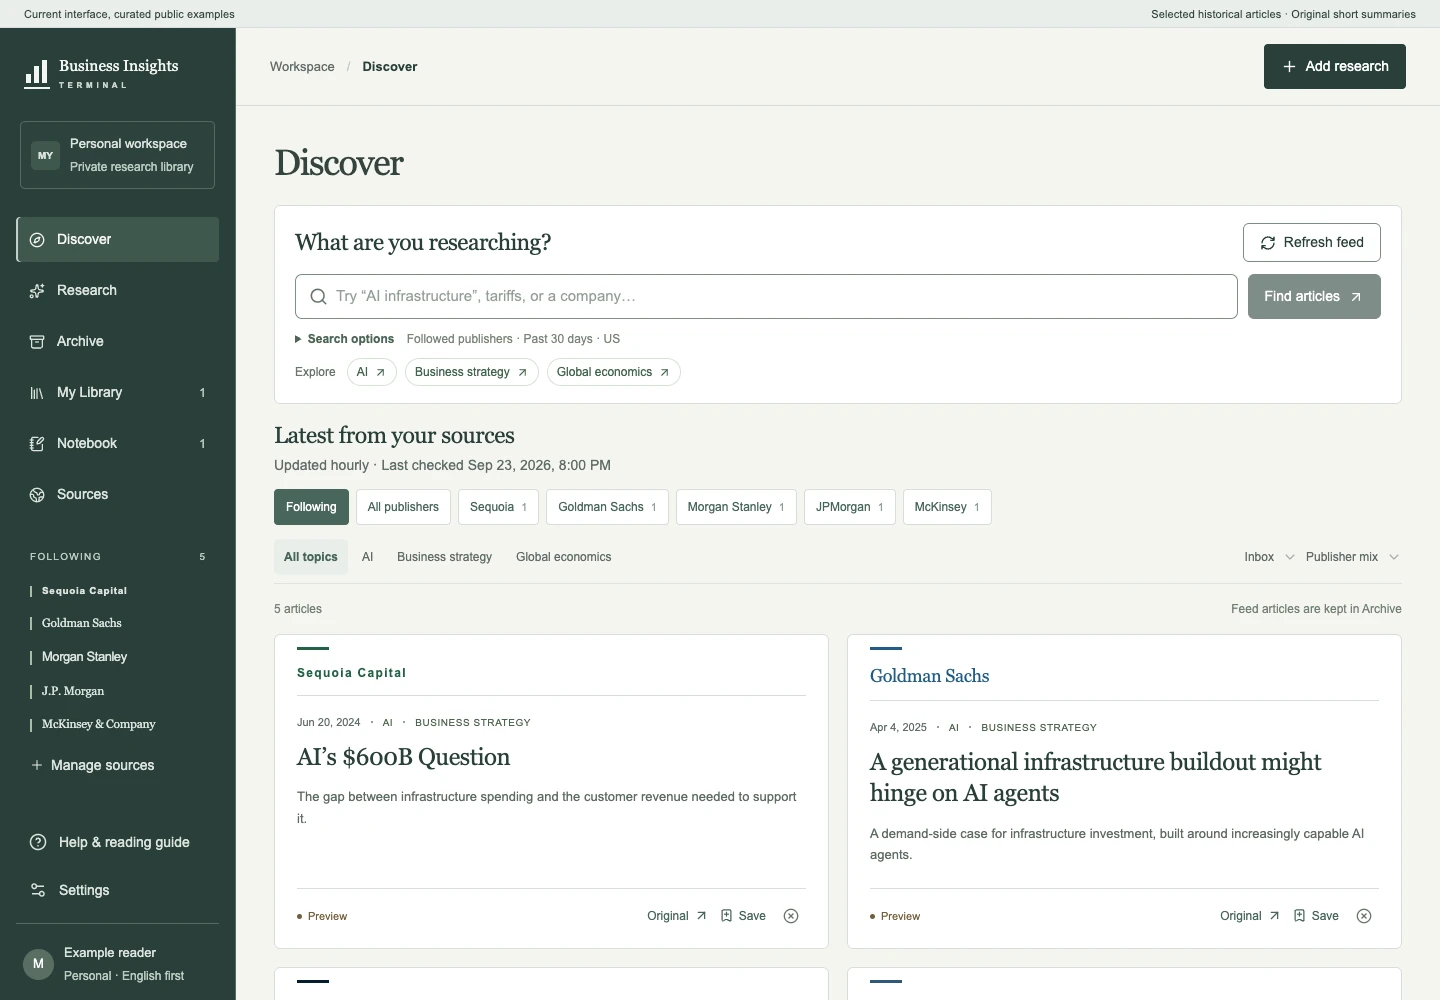1440x1000 pixels.
Task: Click the Business strategy explore chip
Action: coord(472,373)
